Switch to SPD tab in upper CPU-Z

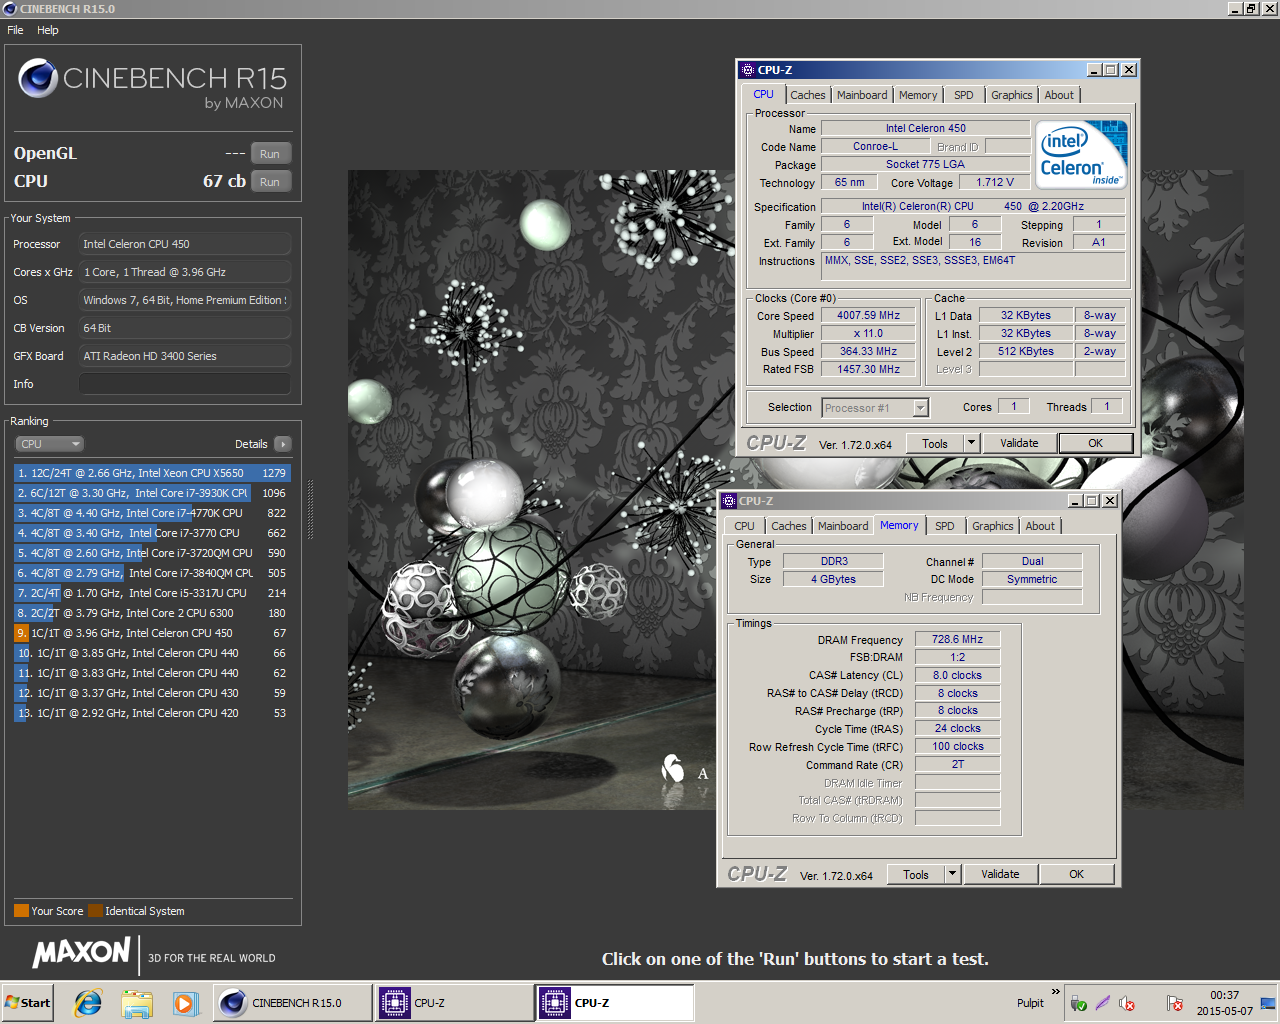click(x=963, y=95)
